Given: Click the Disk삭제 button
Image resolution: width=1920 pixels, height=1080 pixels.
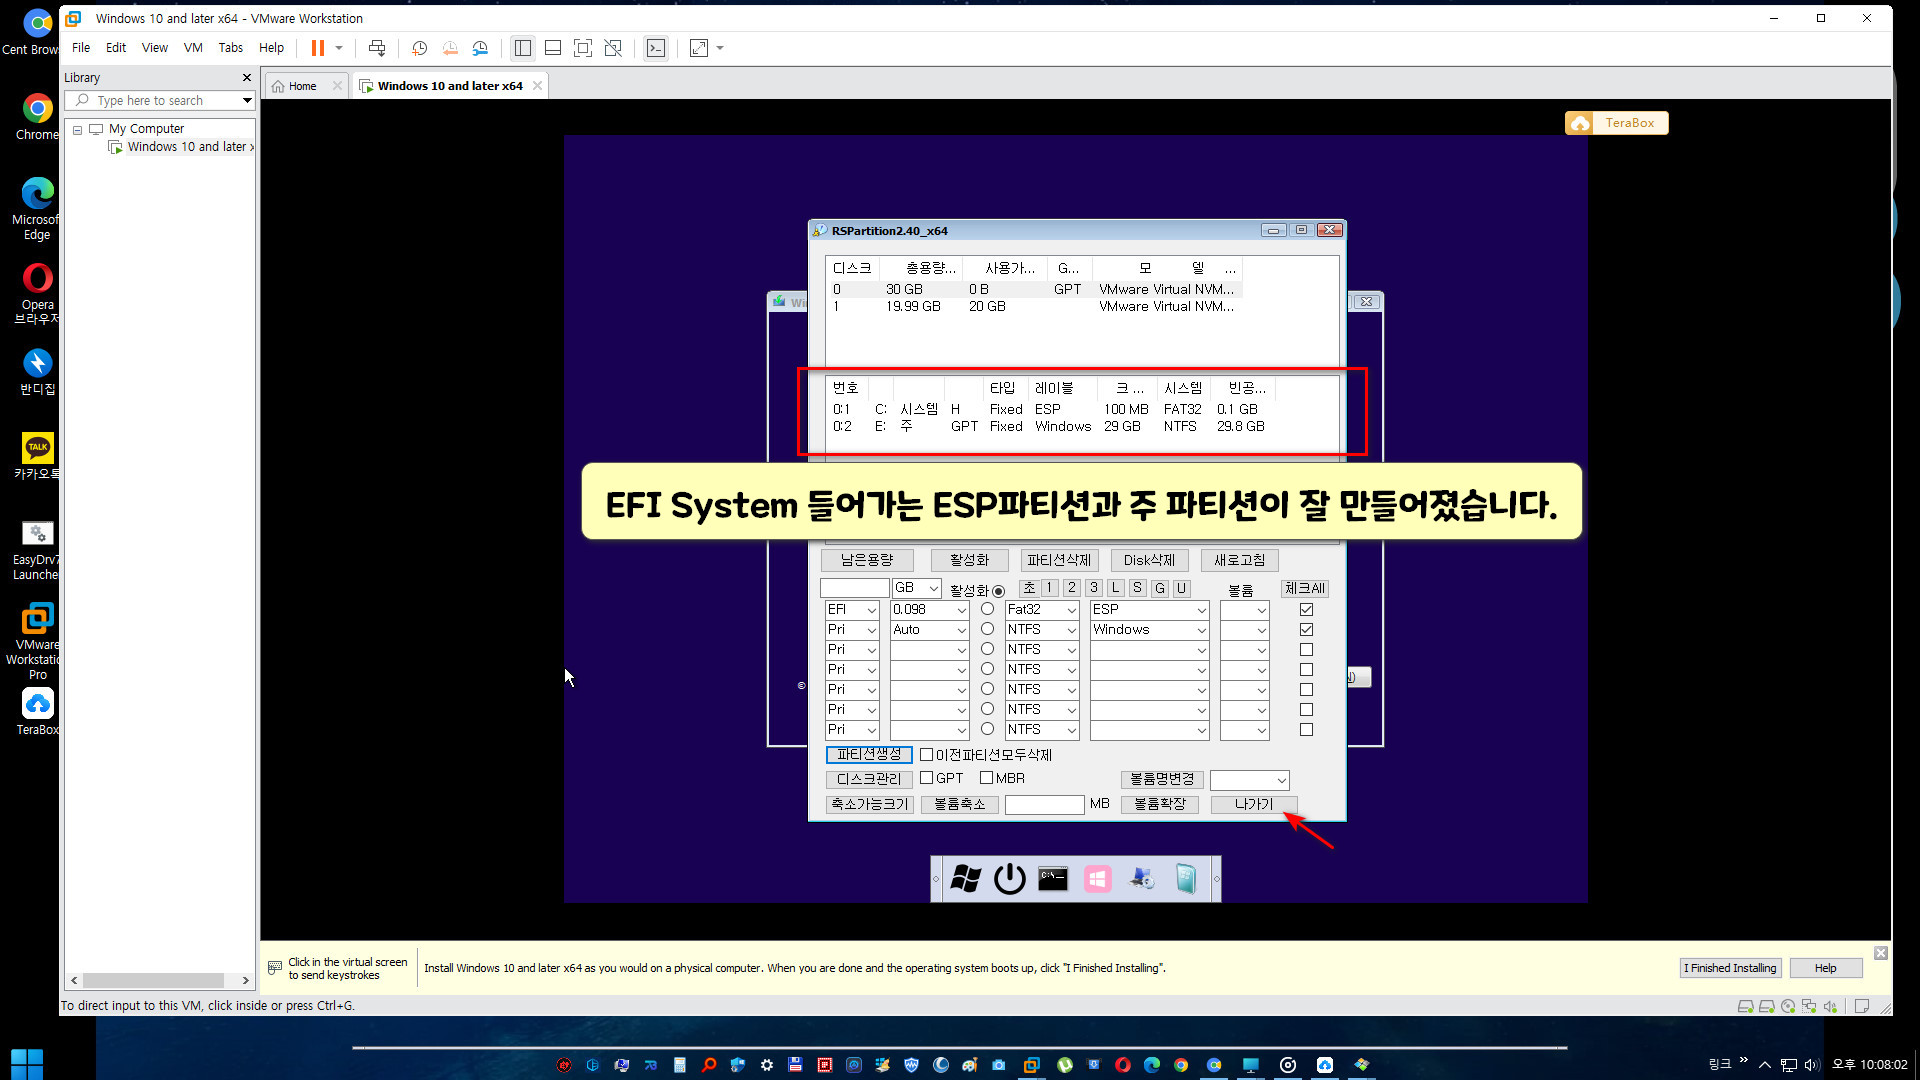Looking at the screenshot, I should [1149, 560].
